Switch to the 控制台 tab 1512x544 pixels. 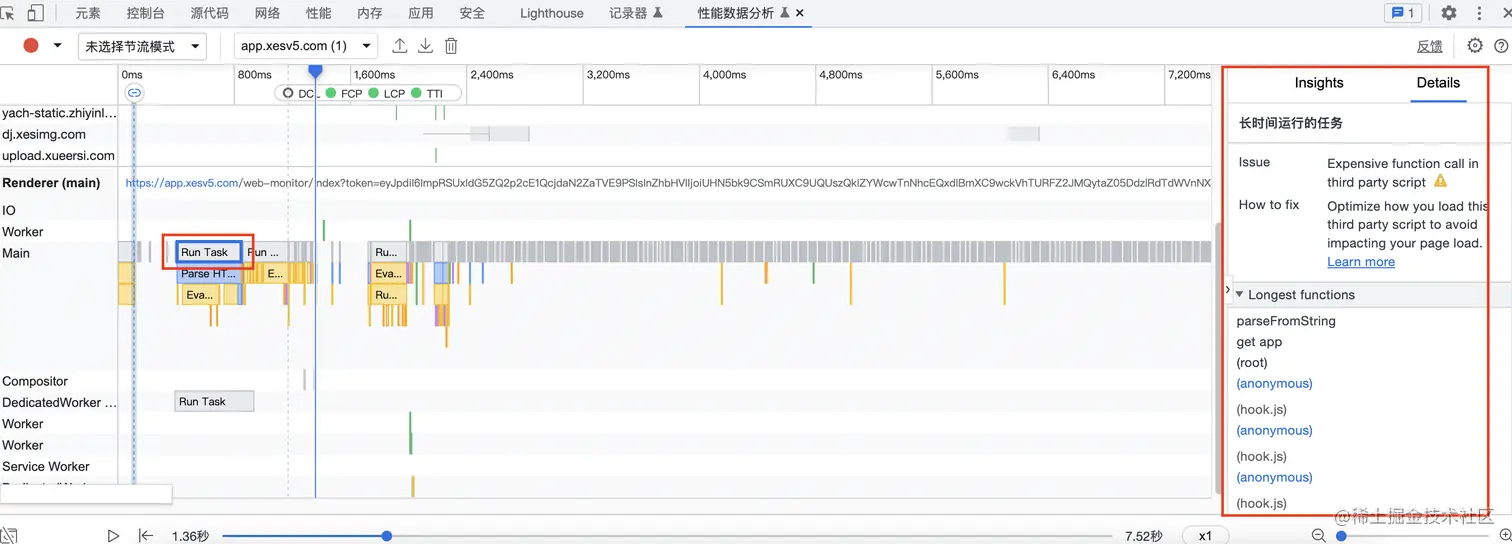(x=146, y=13)
